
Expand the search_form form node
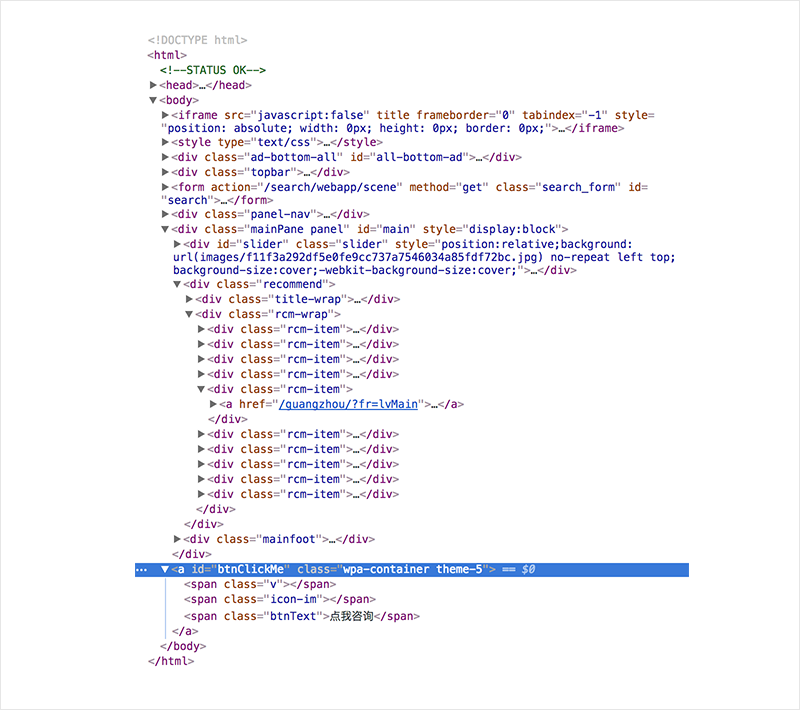click(x=165, y=187)
